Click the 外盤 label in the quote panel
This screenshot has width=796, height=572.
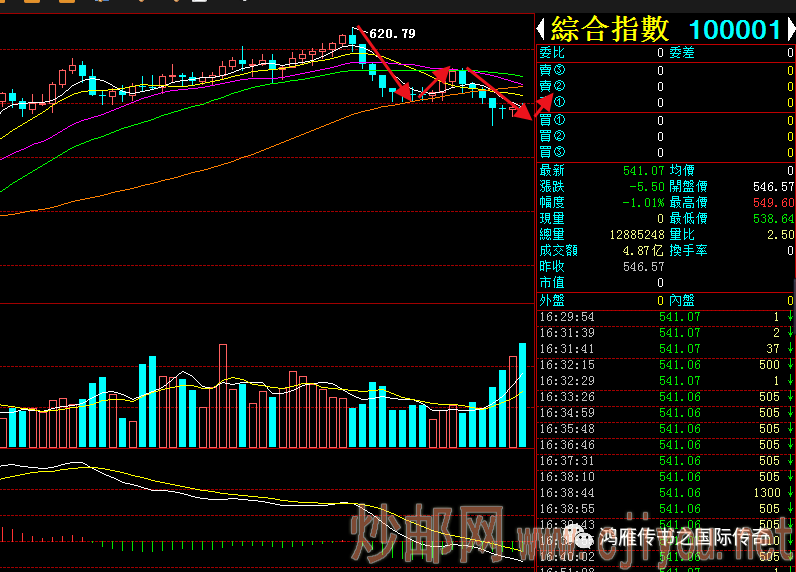(x=551, y=300)
